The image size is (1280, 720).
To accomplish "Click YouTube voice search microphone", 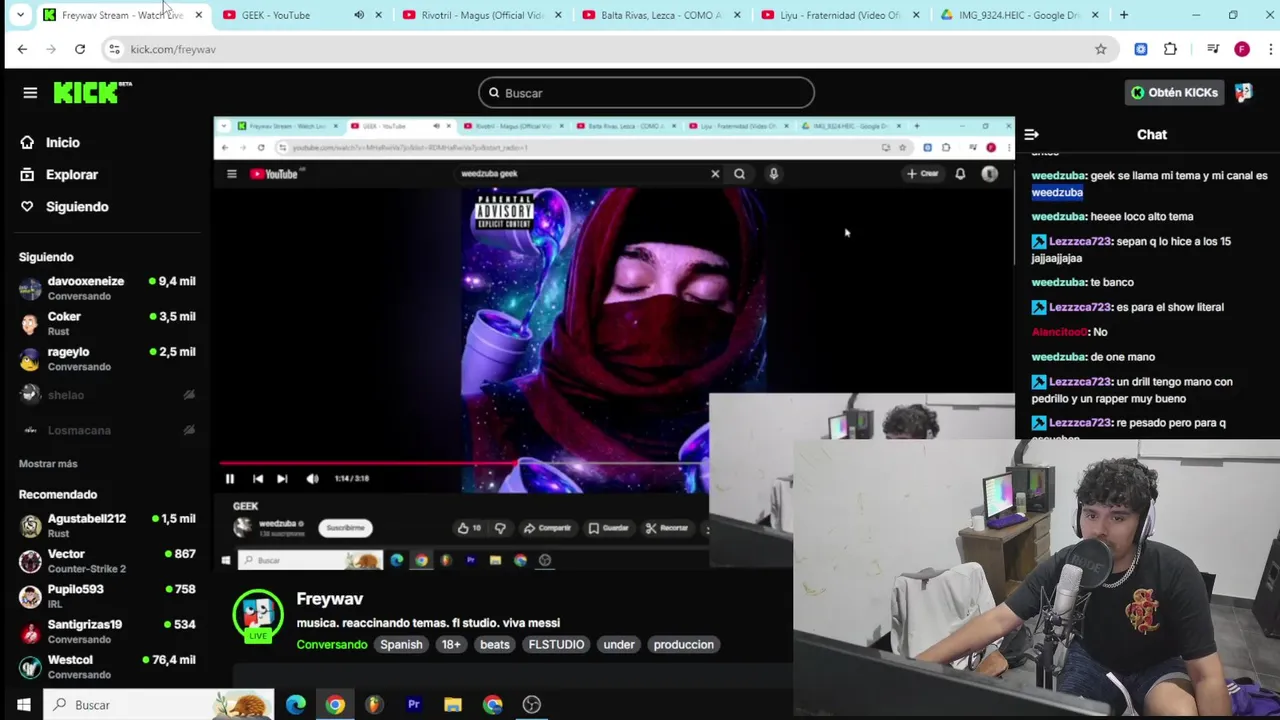I will point(773,174).
